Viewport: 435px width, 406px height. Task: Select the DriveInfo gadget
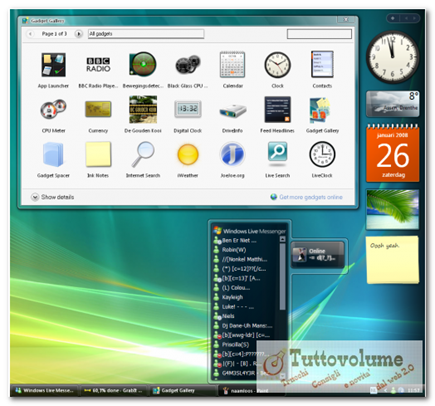tap(232, 111)
